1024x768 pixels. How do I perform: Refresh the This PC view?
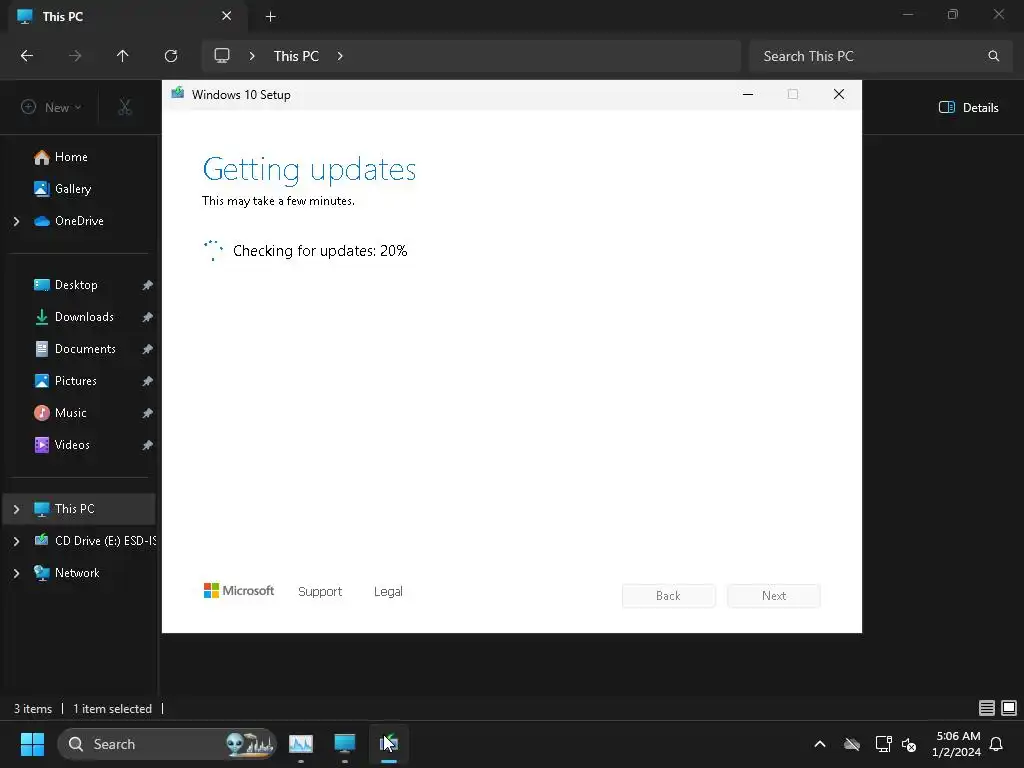(171, 56)
